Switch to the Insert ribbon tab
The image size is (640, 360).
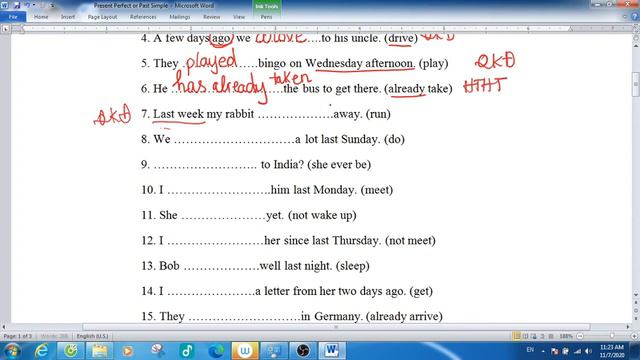pos(68,17)
